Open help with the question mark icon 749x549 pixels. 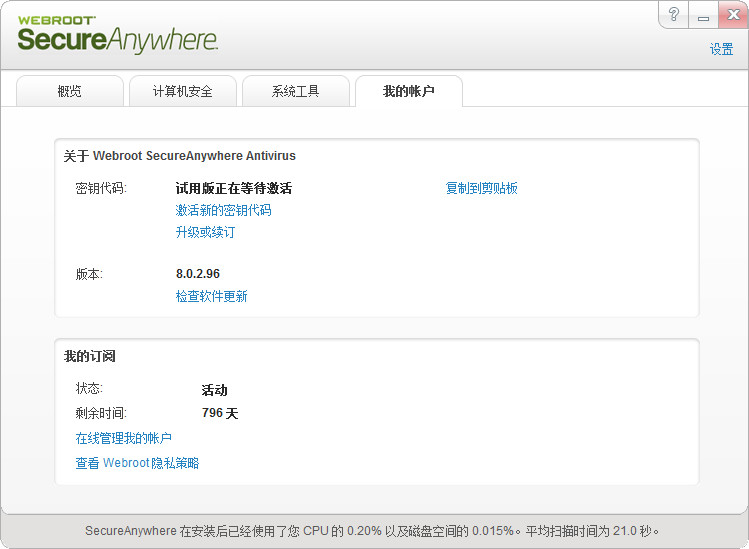coord(674,15)
